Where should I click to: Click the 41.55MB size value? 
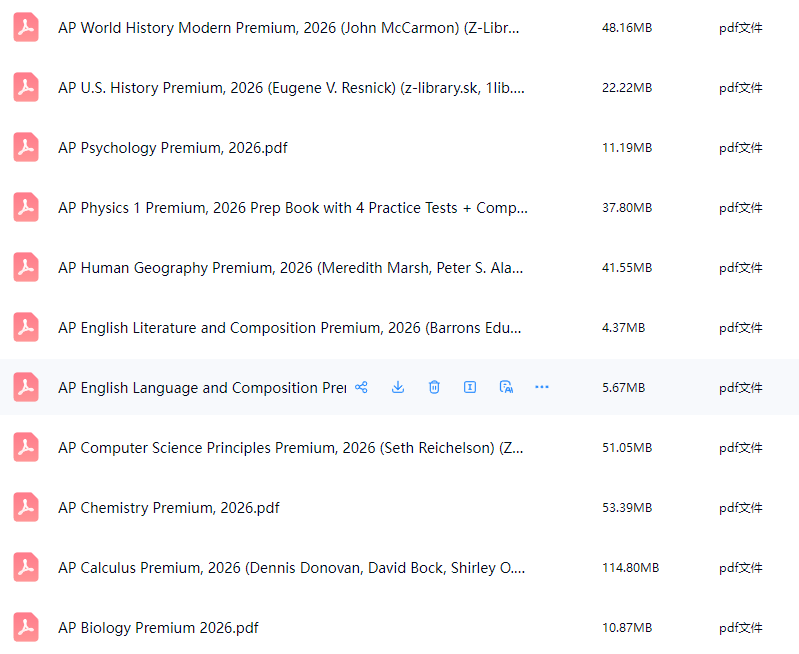(x=627, y=268)
